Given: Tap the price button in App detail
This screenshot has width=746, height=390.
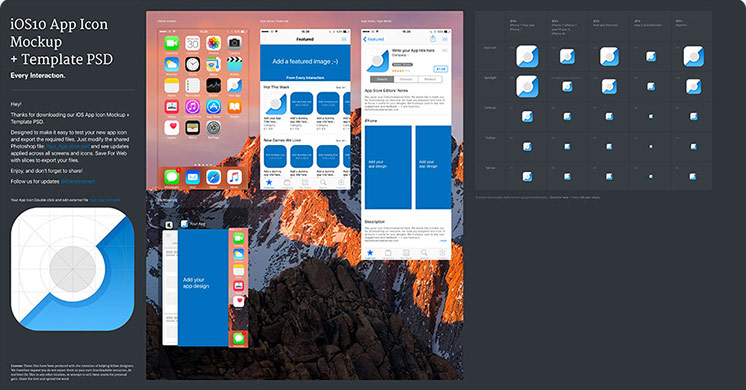Looking at the screenshot, I should [x=441, y=69].
